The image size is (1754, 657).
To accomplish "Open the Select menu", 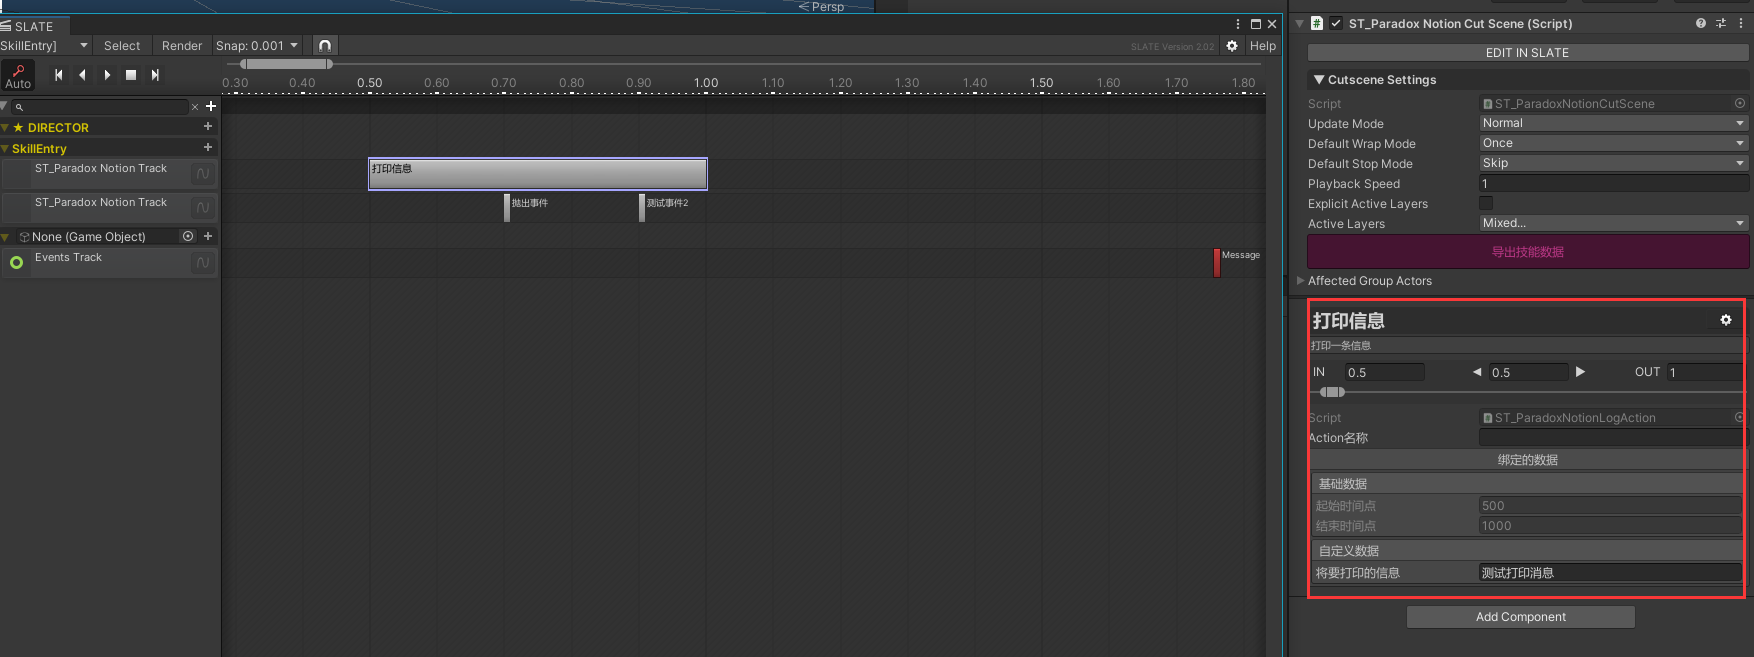I will pyautogui.click(x=122, y=46).
